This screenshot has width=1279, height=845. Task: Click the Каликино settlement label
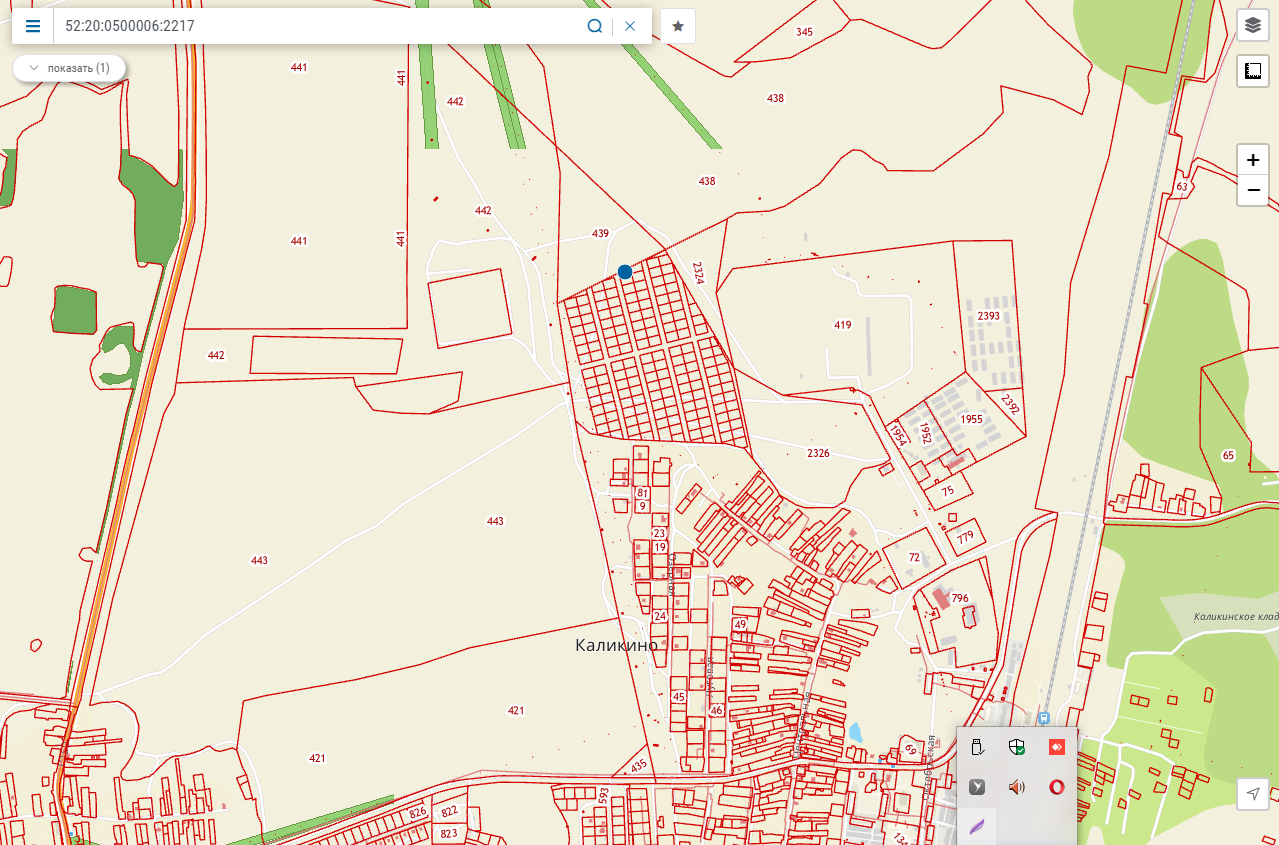(616, 645)
